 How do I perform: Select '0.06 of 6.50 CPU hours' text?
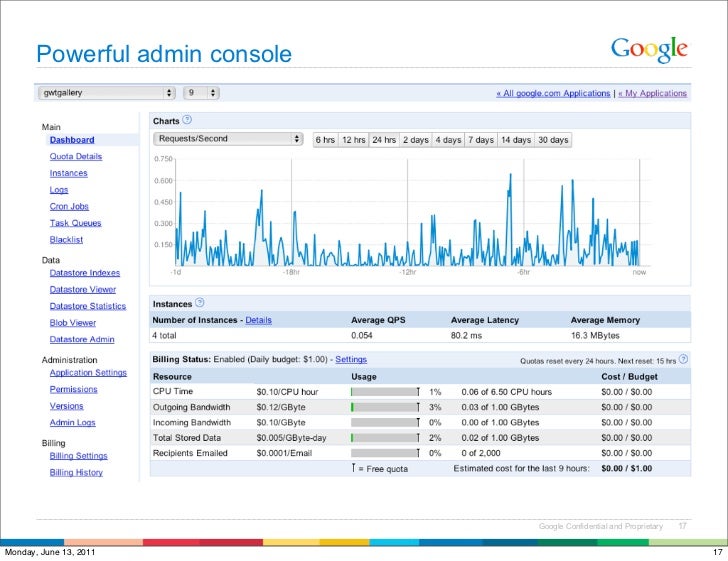coord(507,392)
